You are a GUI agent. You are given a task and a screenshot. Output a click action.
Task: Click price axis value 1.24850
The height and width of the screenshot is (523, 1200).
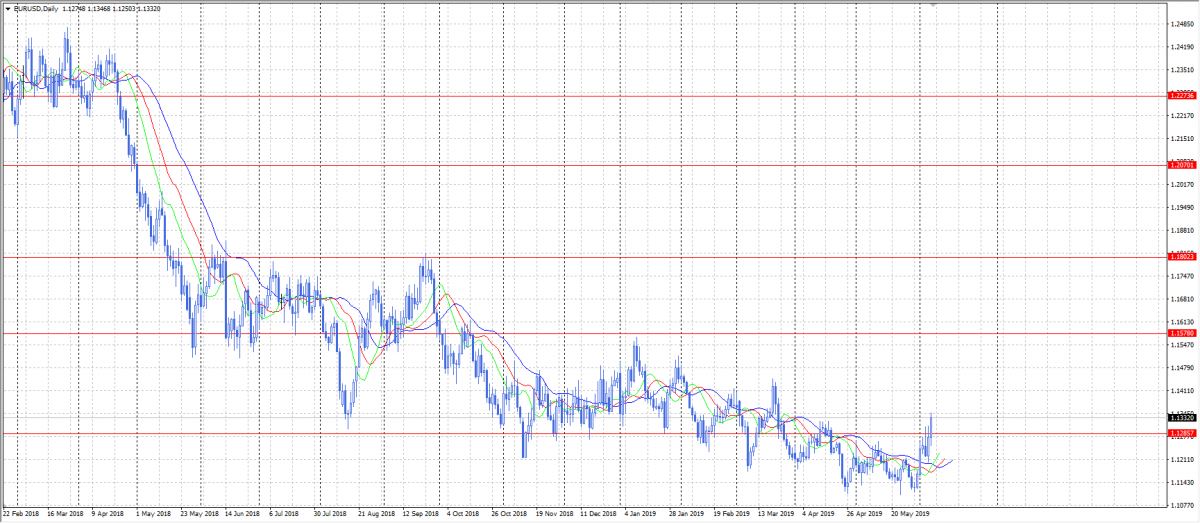[1184, 25]
